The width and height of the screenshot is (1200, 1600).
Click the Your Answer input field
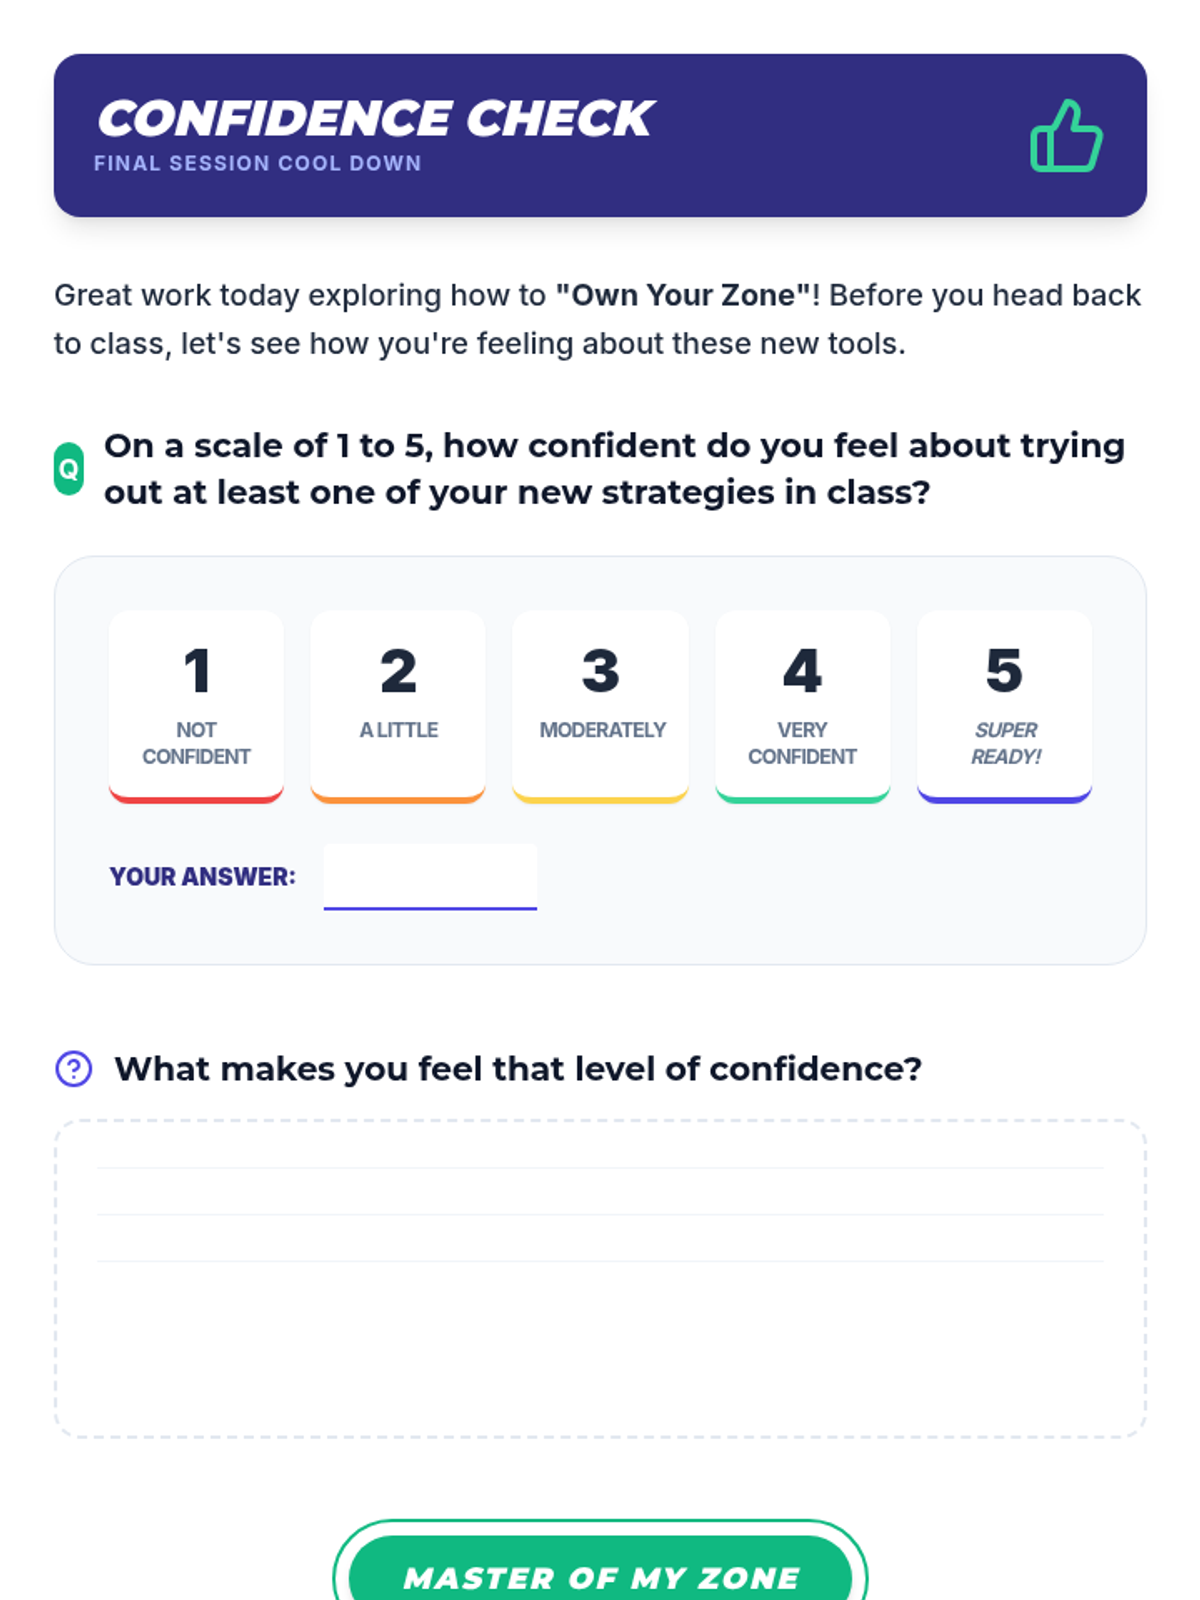430,876
